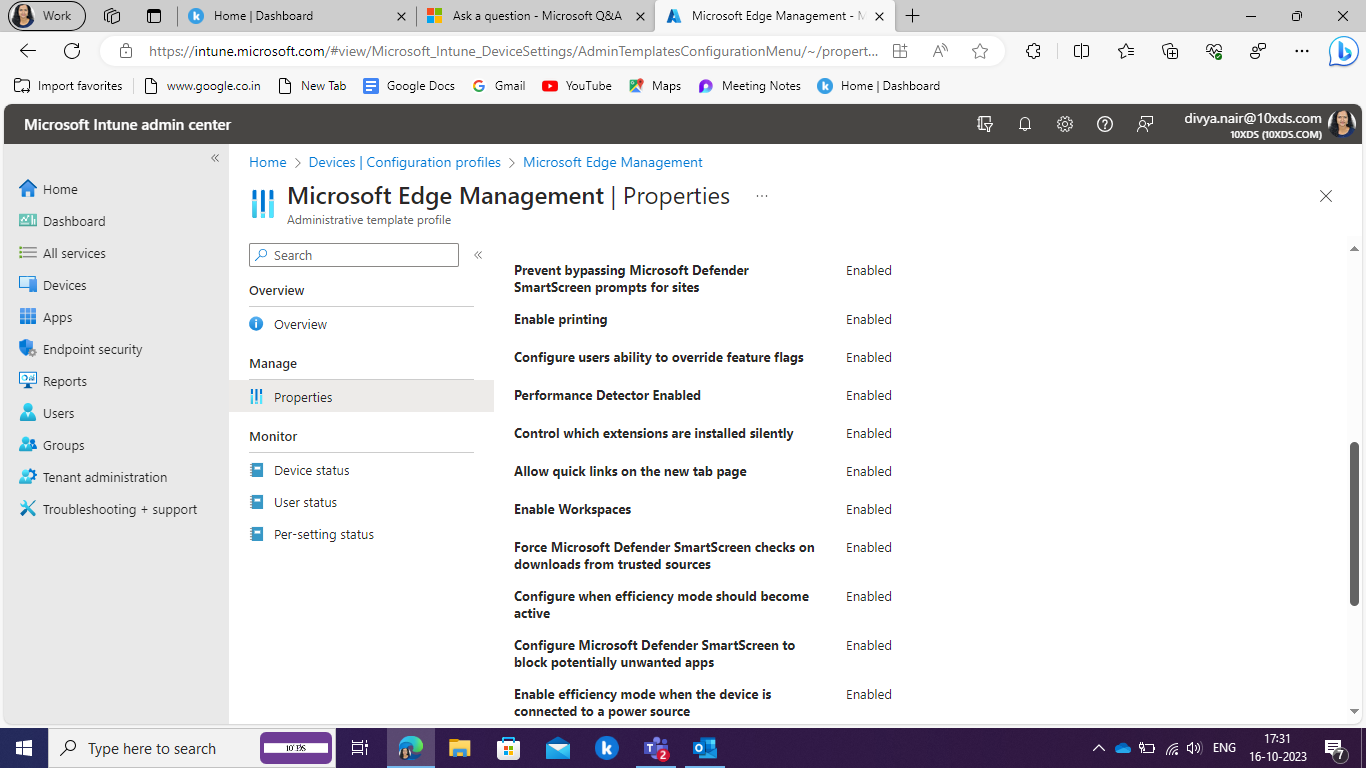Open Edge Settings and more menu
The image size is (1366, 768).
[x=1301, y=51]
